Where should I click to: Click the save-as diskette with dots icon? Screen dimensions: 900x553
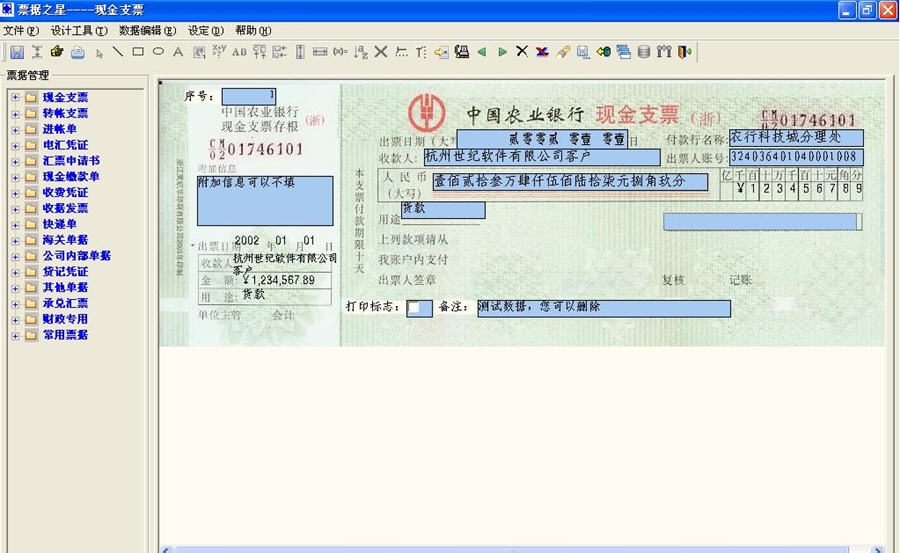tap(583, 52)
